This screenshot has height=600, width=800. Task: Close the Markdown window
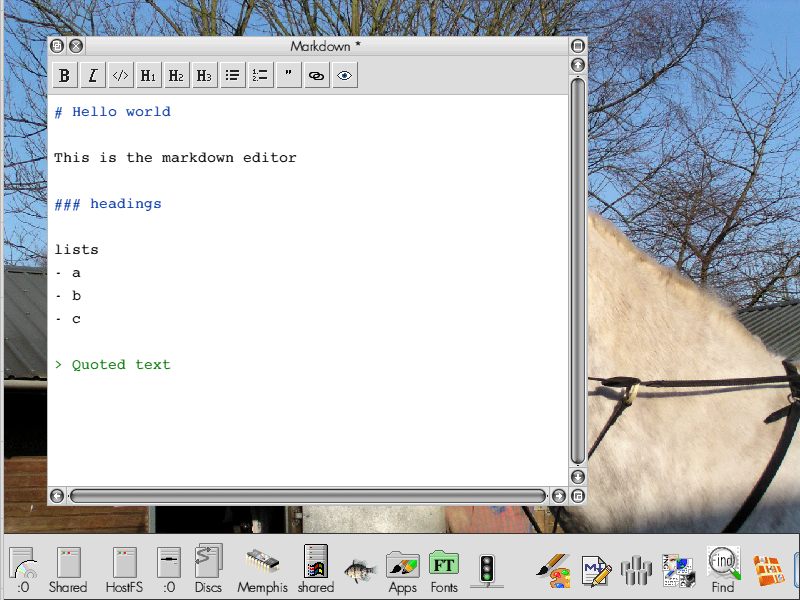[x=76, y=46]
